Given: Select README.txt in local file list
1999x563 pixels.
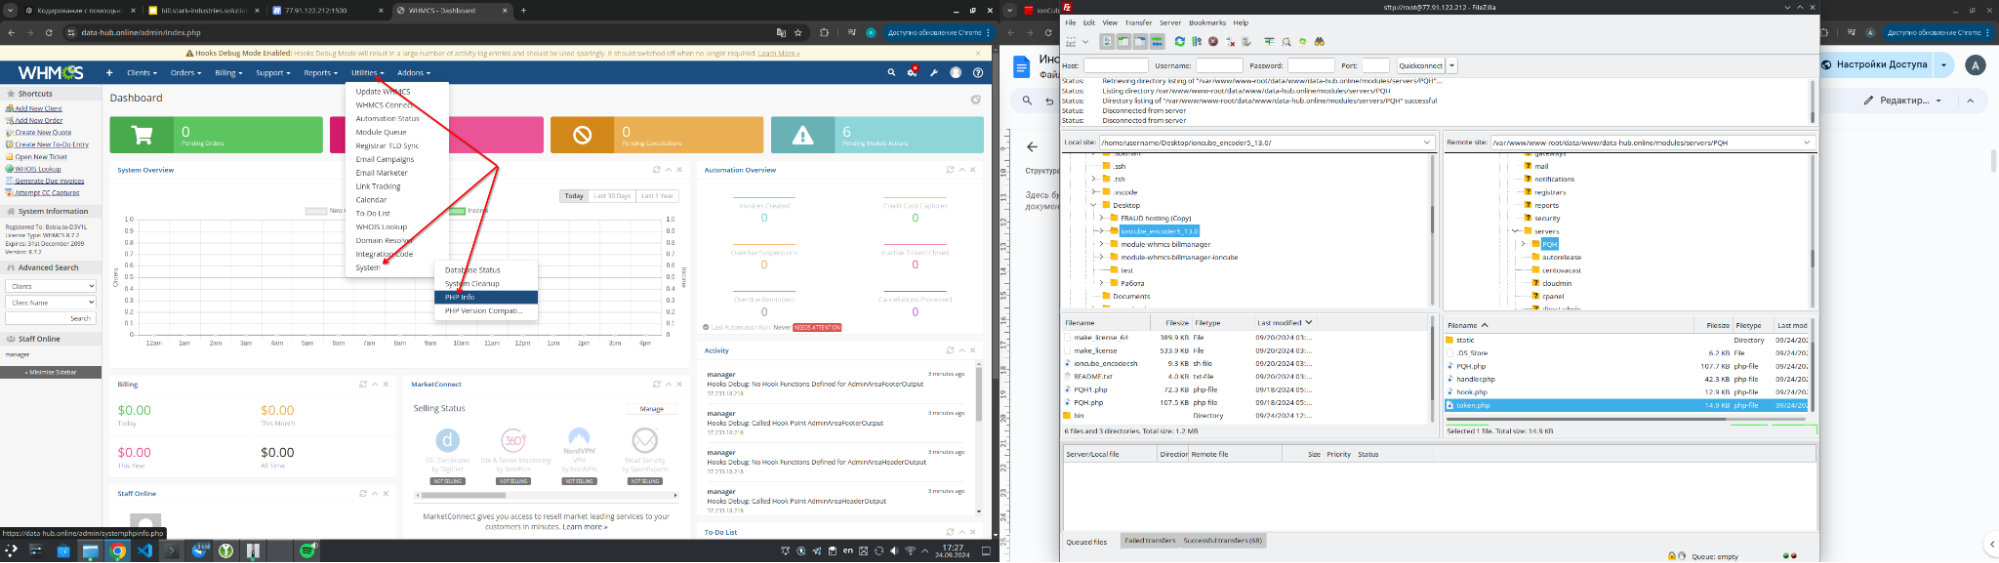Looking at the screenshot, I should coord(1092,376).
